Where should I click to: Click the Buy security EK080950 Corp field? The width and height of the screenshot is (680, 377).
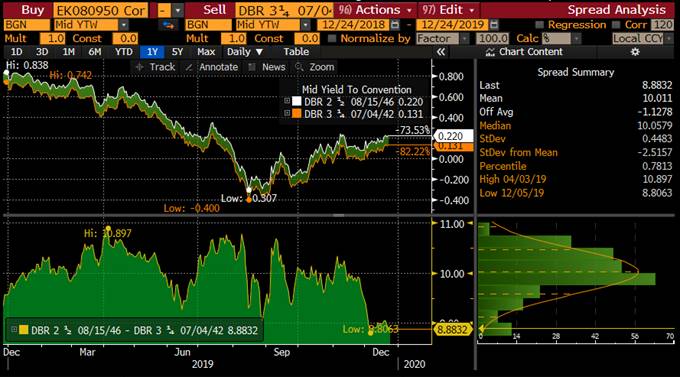[x=100, y=10]
